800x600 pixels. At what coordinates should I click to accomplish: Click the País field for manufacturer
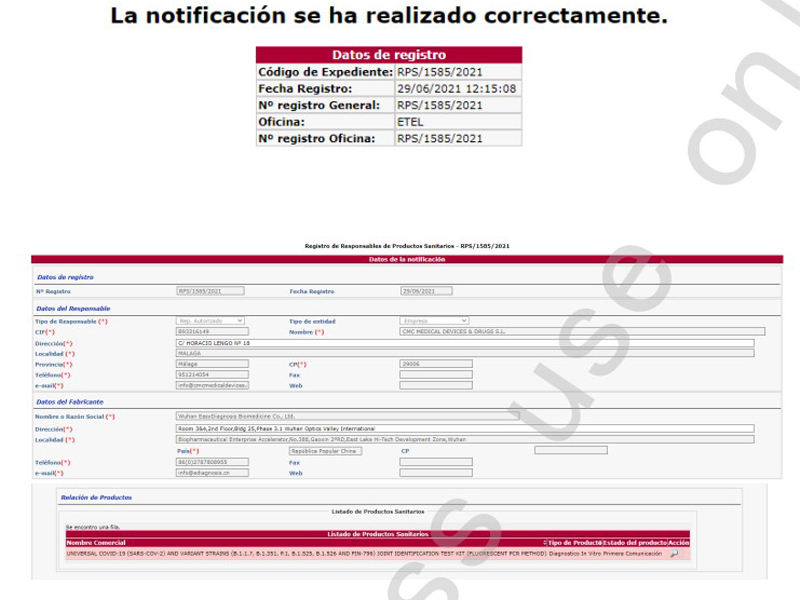click(325, 450)
